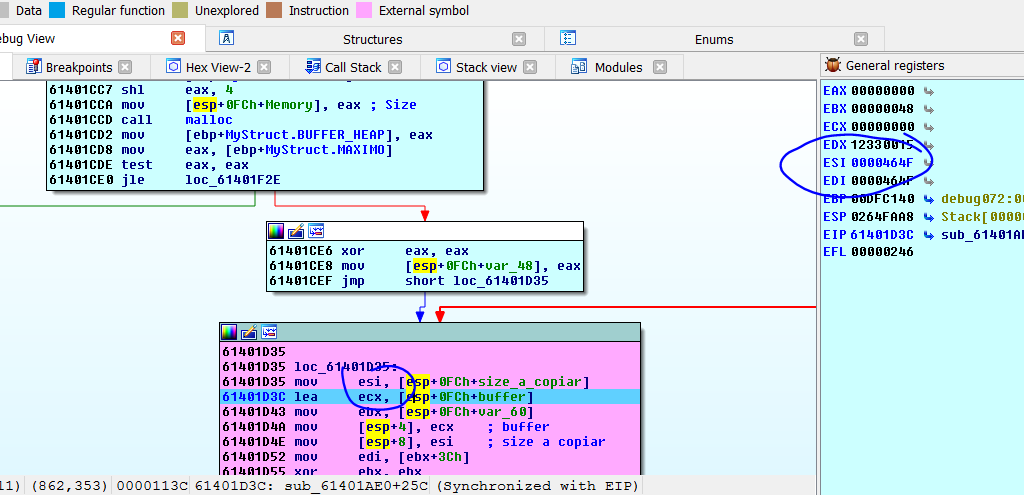1024x495 pixels.
Task: Switch to the Structures tab
Action: [372, 39]
